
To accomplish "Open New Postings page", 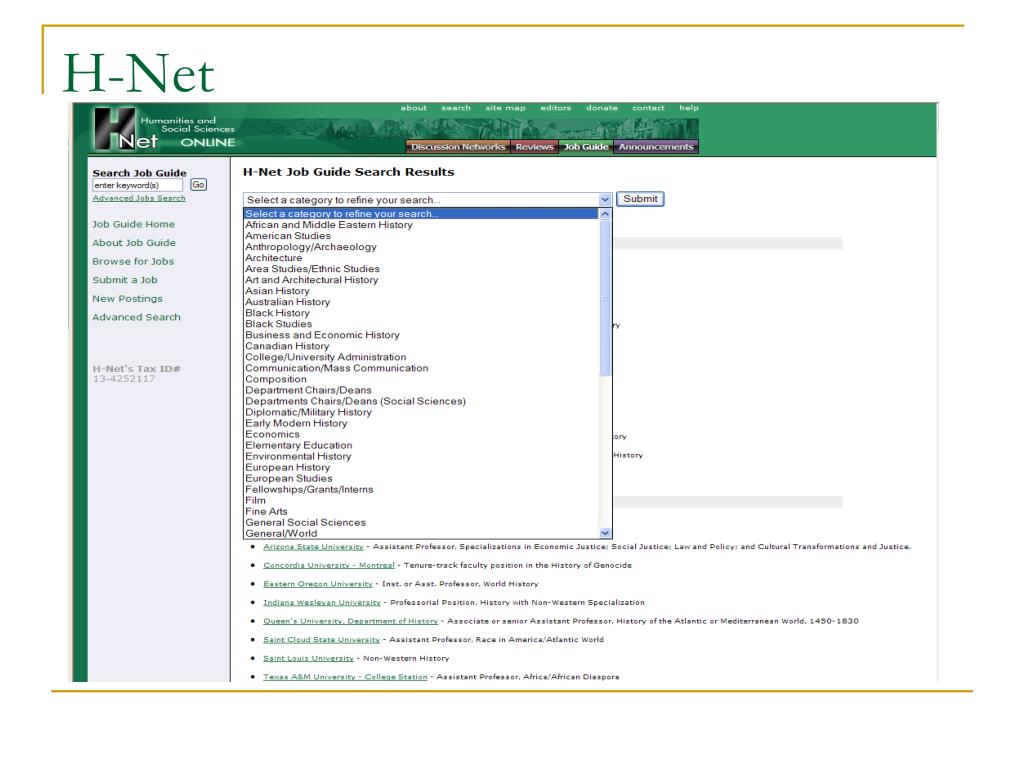I will [127, 298].
